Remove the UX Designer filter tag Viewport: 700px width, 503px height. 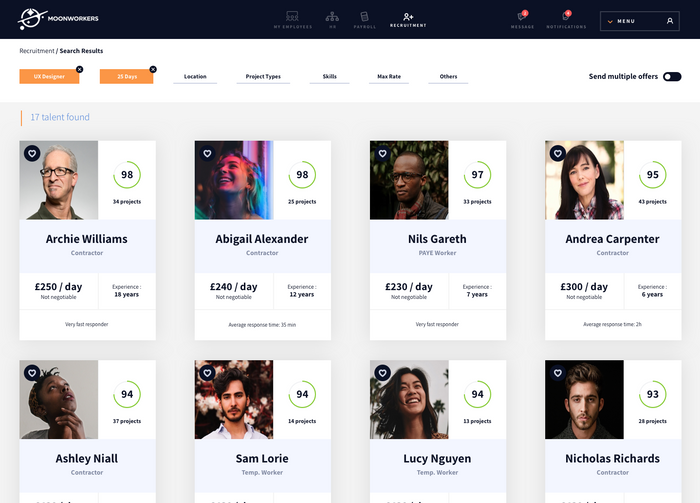tap(79, 69)
